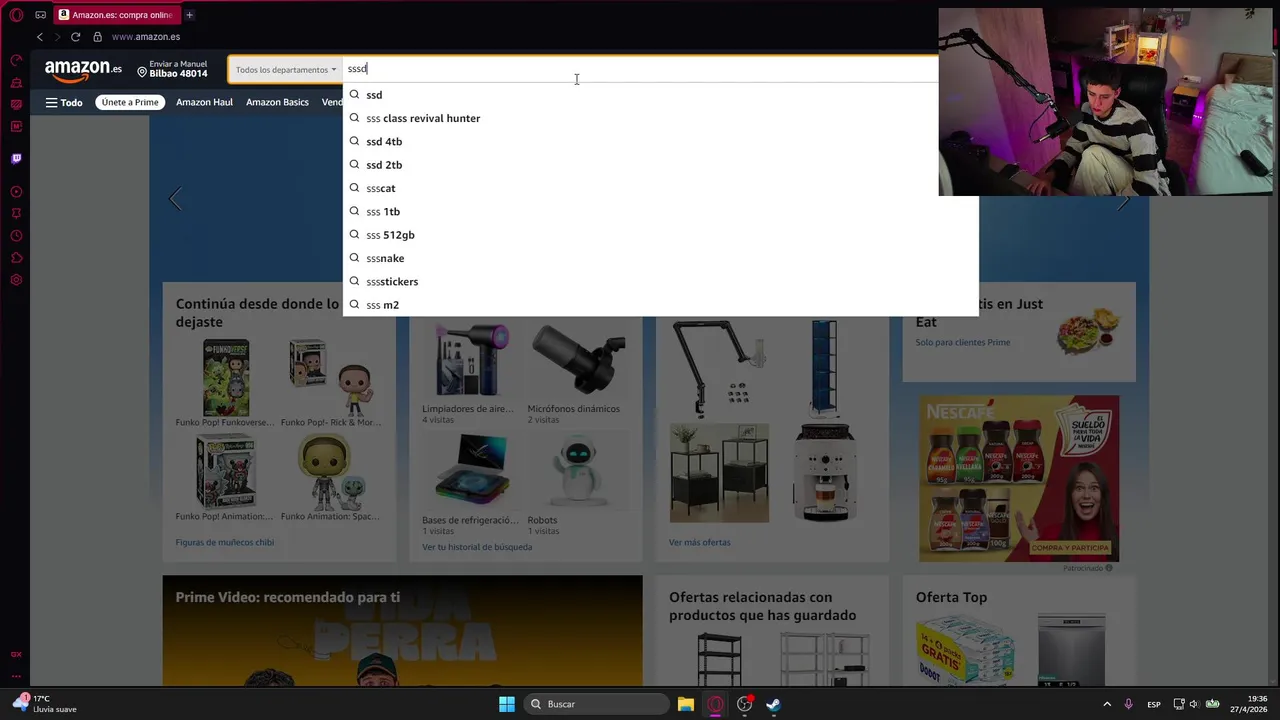Open the Nescafé sponsored ad banner
Screen dimensions: 1280x720
click(1019, 478)
